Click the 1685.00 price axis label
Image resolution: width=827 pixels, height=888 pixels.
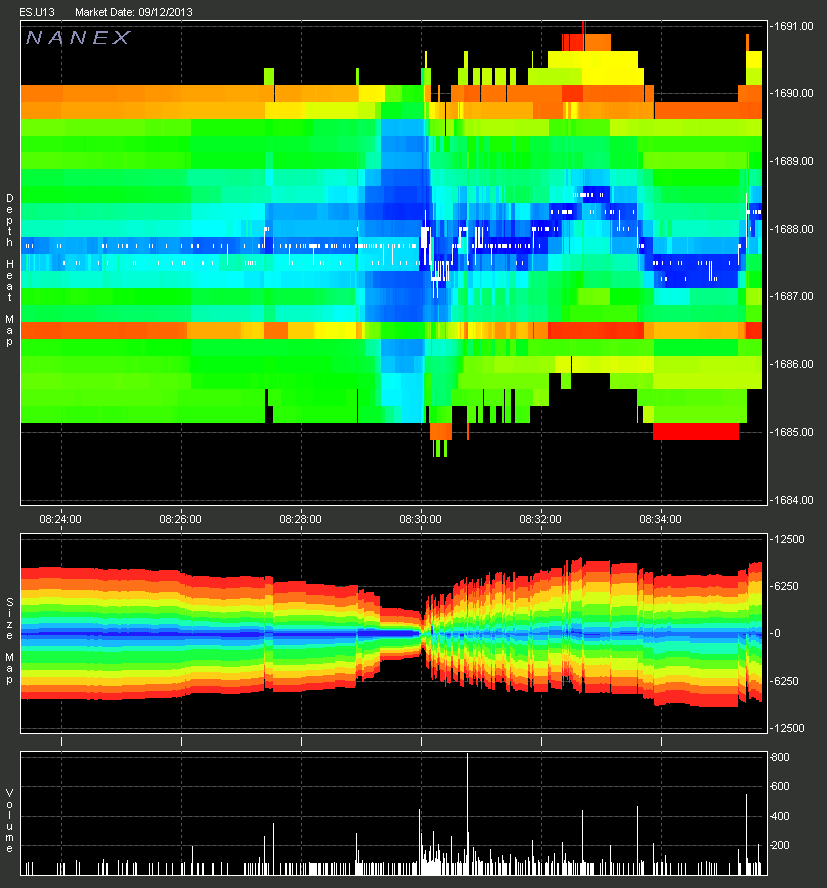tap(793, 432)
